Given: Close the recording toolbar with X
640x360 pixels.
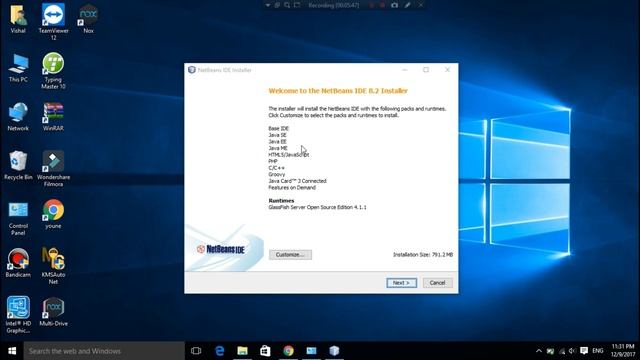Looking at the screenshot, I should pyautogui.click(x=421, y=5).
